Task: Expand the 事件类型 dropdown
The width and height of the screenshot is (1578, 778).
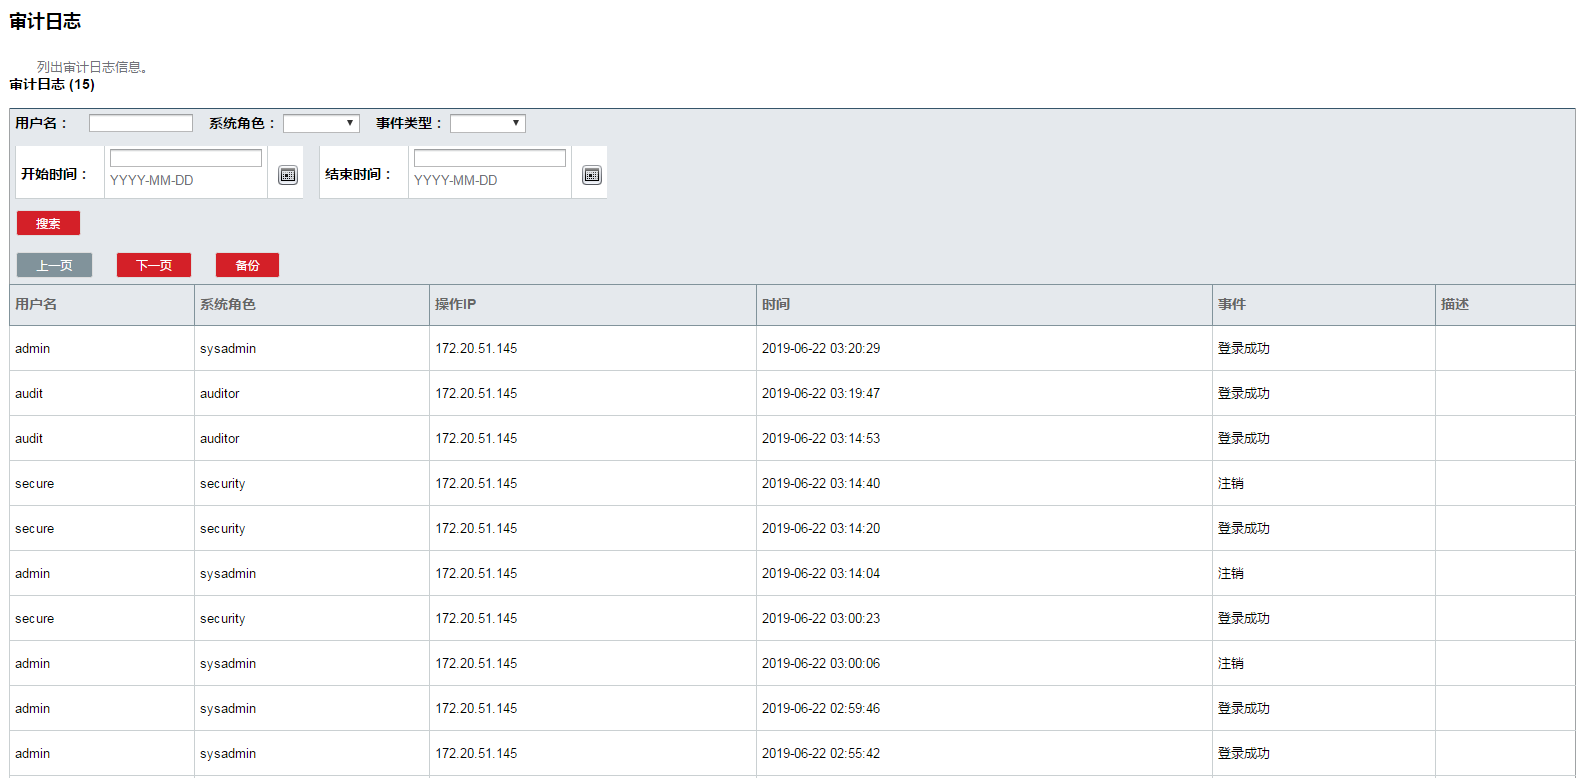Action: (487, 123)
